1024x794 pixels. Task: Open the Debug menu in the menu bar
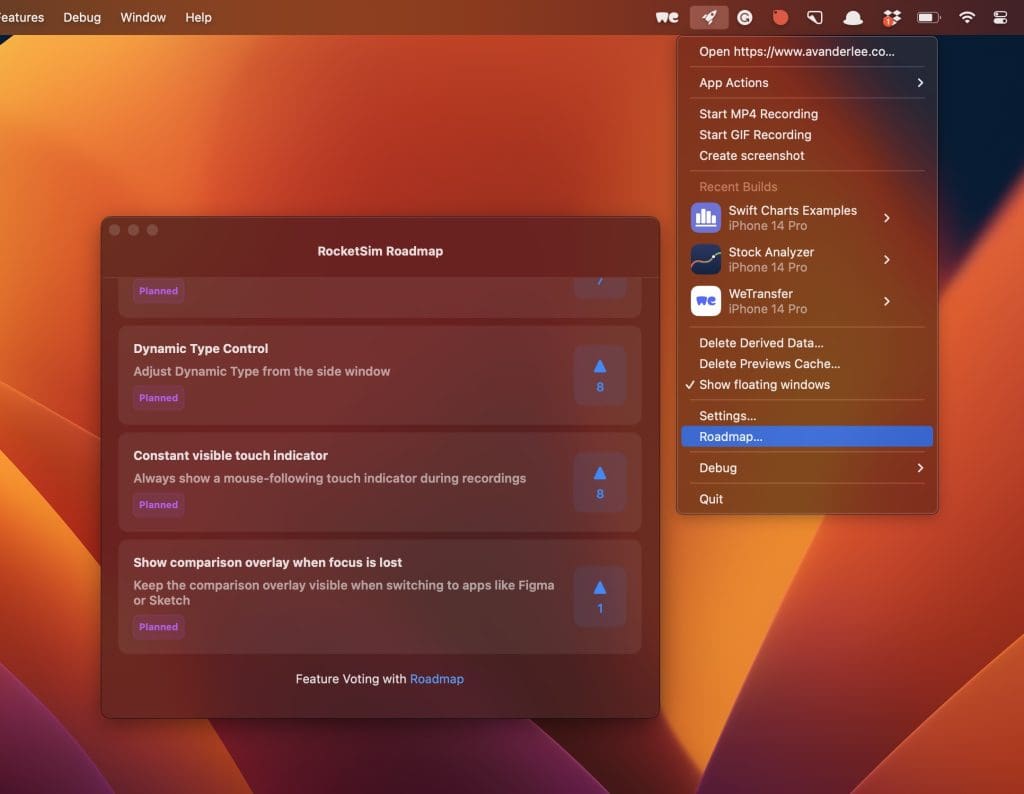82,18
